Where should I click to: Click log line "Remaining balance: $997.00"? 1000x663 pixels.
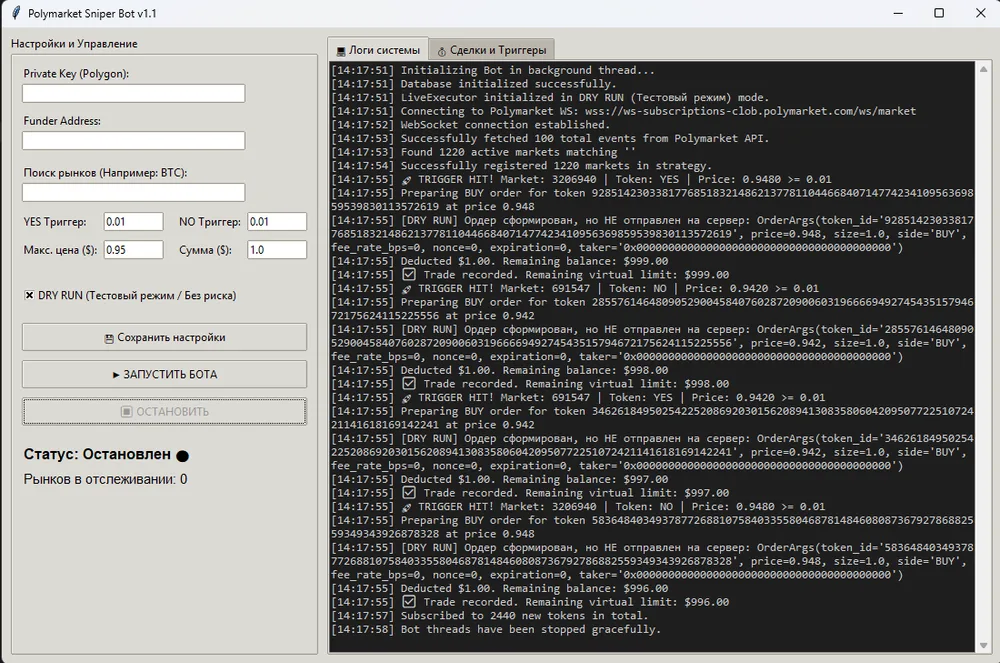pyautogui.click(x=499, y=479)
